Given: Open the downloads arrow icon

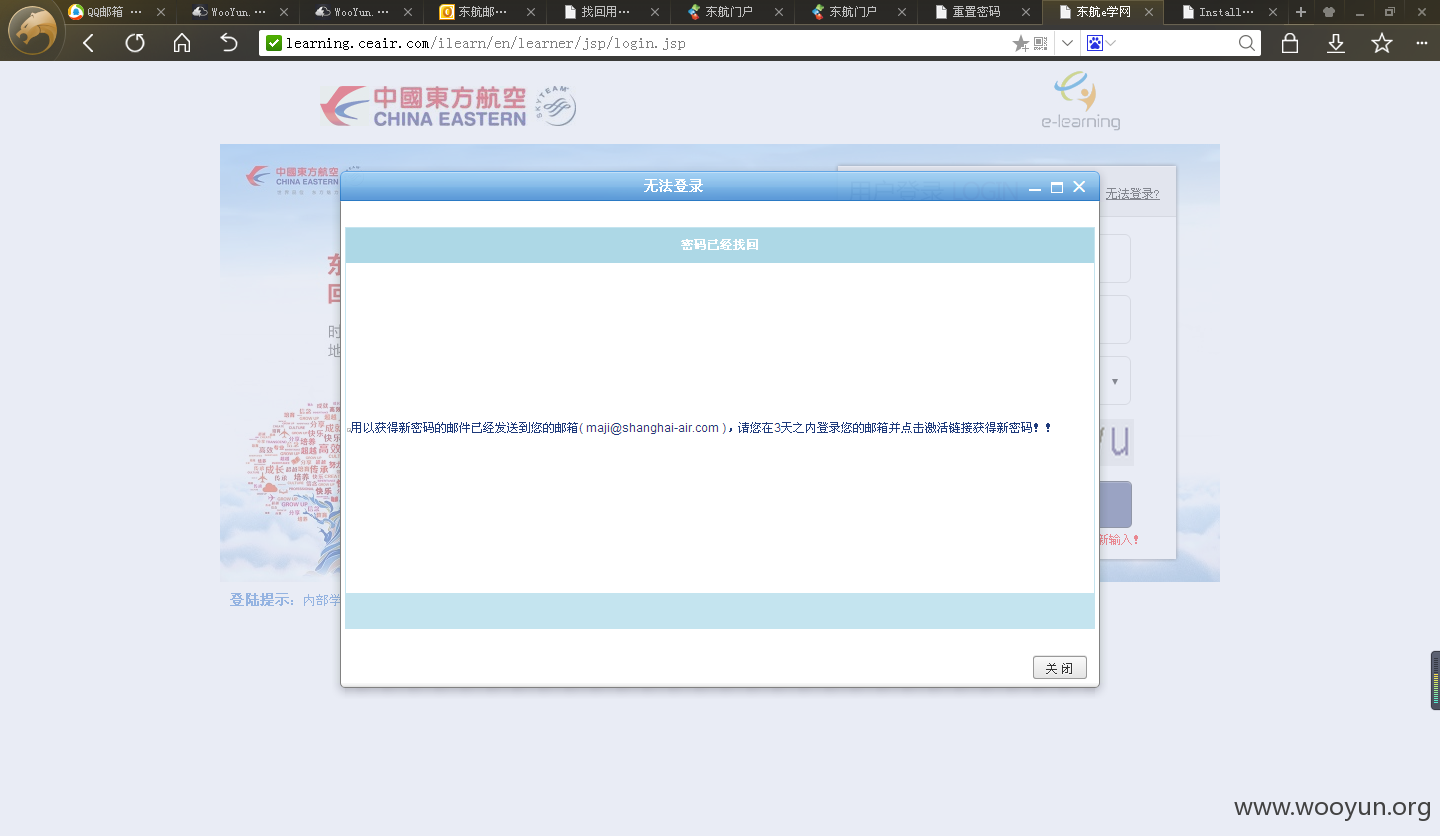Looking at the screenshot, I should pyautogui.click(x=1336, y=43).
